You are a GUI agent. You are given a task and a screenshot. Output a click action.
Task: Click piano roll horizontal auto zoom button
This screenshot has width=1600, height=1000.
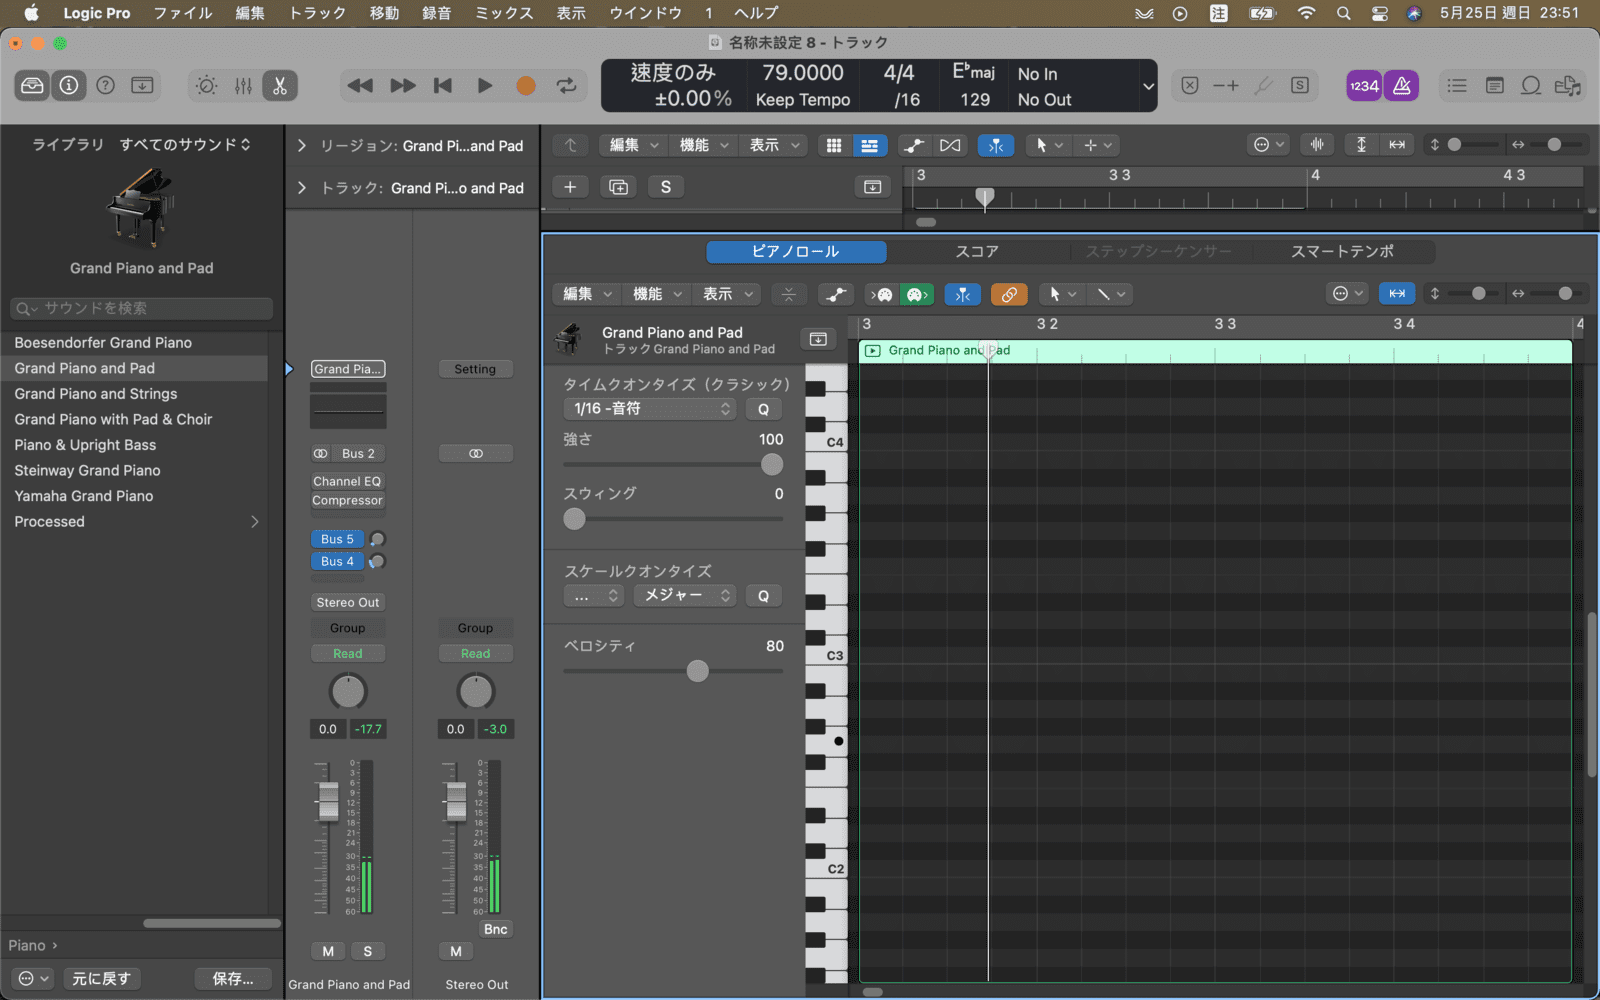point(1397,293)
